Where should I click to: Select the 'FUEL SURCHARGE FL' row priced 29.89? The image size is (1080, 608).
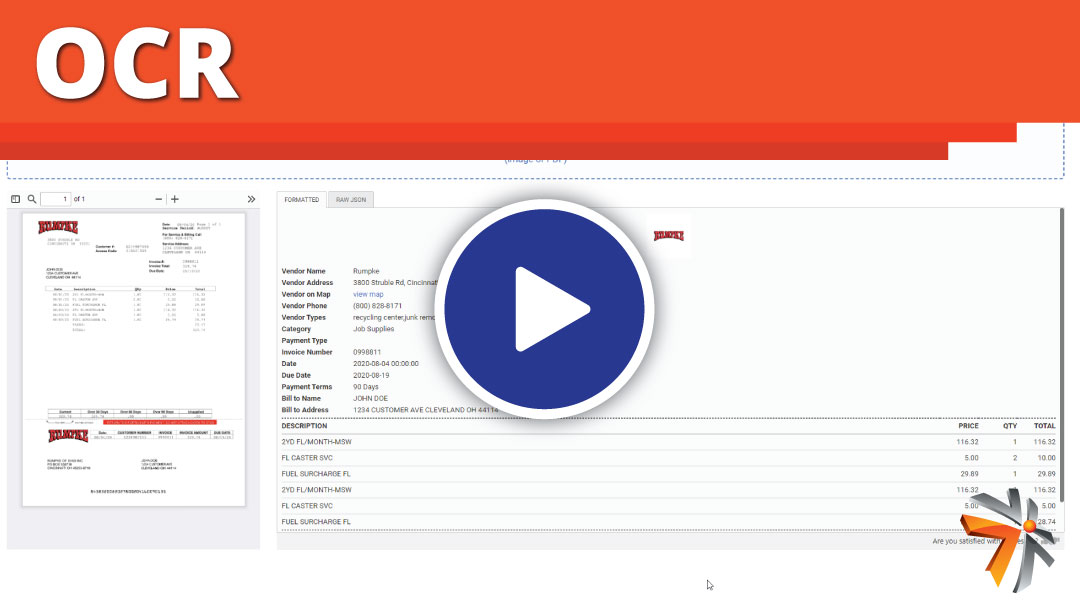(668, 474)
